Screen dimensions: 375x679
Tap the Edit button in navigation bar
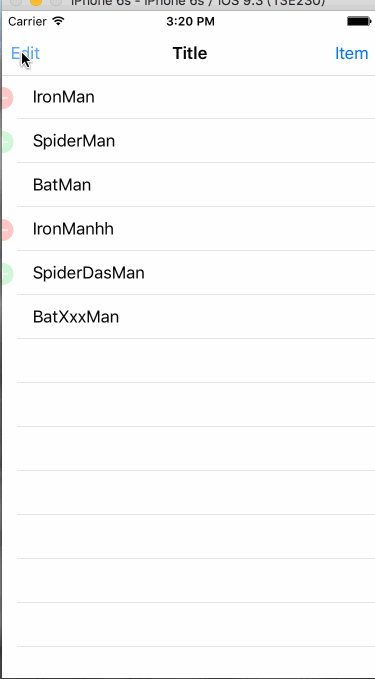25,54
